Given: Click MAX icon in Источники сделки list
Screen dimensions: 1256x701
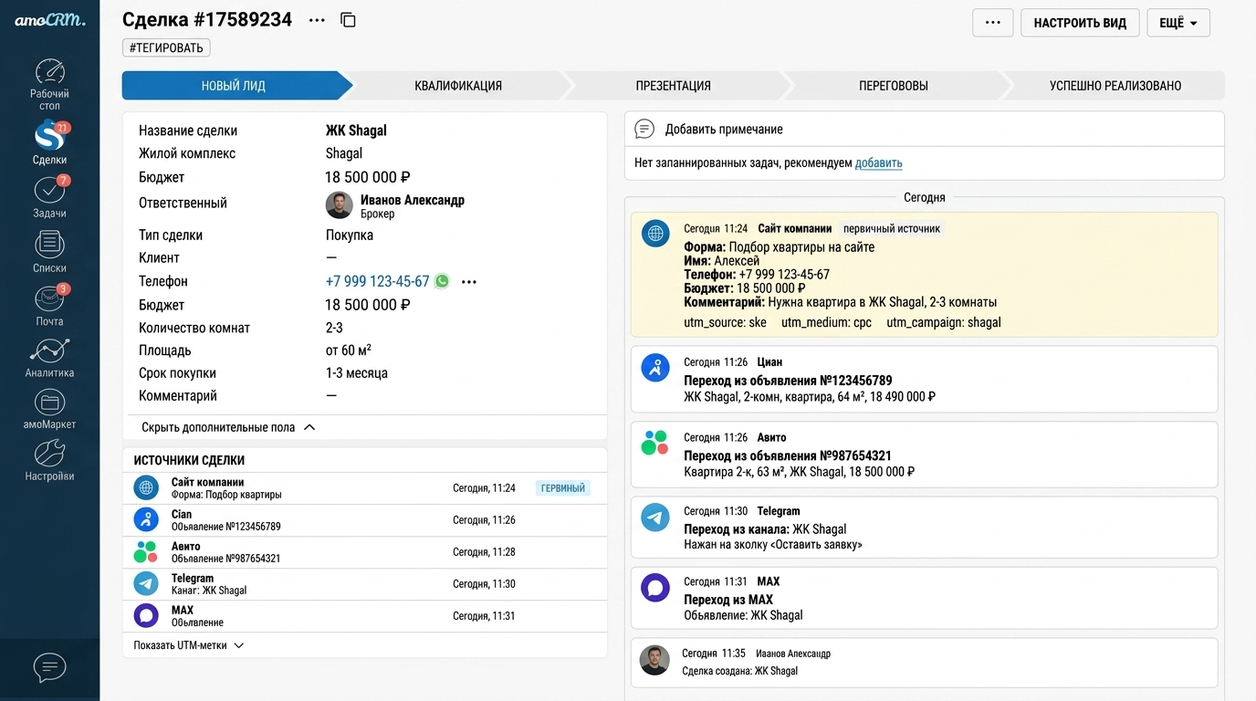Looking at the screenshot, I should pyautogui.click(x=146, y=616).
